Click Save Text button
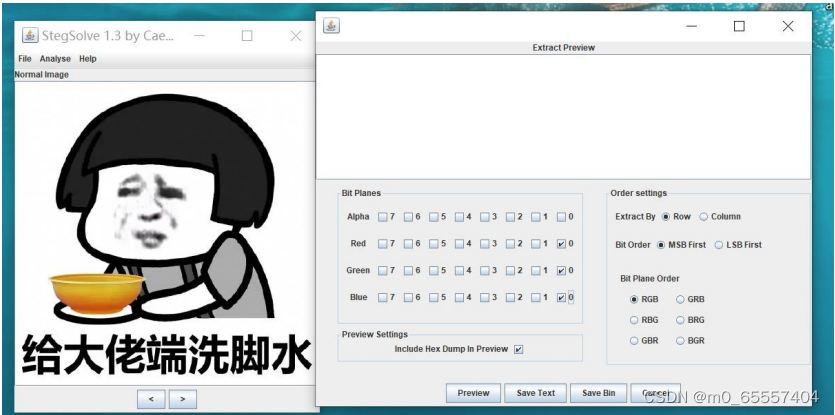835x415 pixels. tap(536, 393)
